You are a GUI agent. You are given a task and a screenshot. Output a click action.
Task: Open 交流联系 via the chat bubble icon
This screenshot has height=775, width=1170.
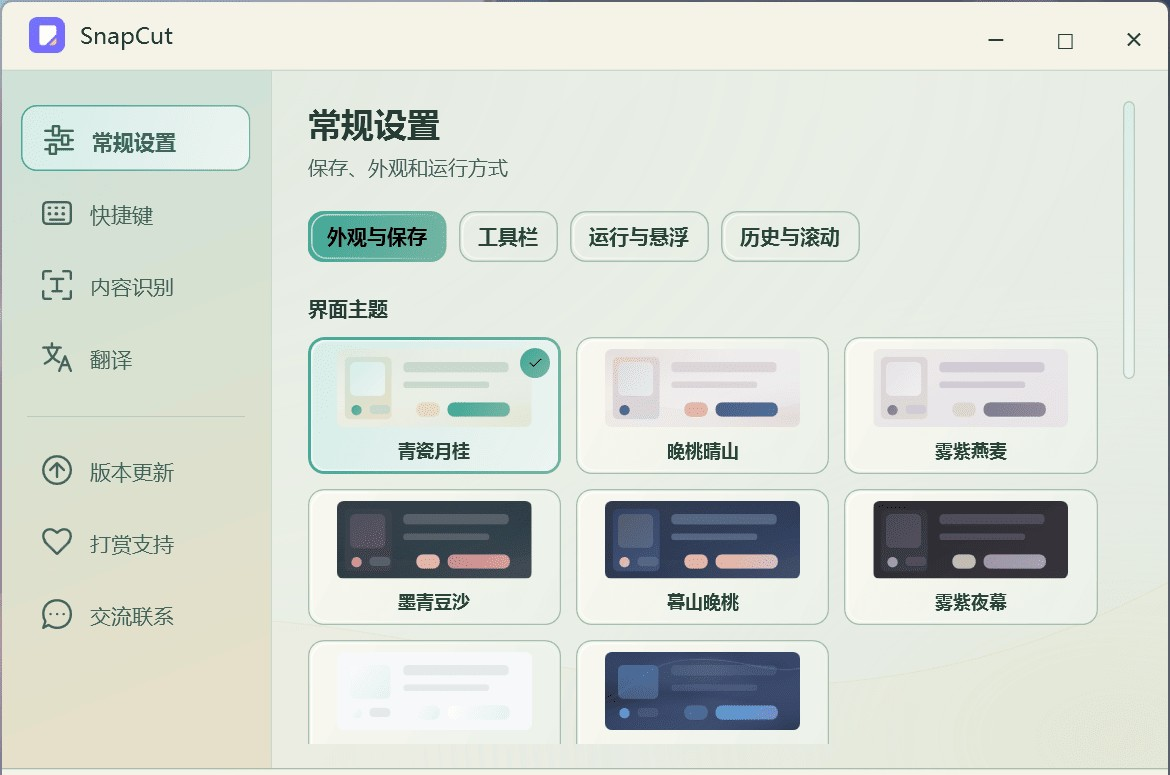point(57,615)
